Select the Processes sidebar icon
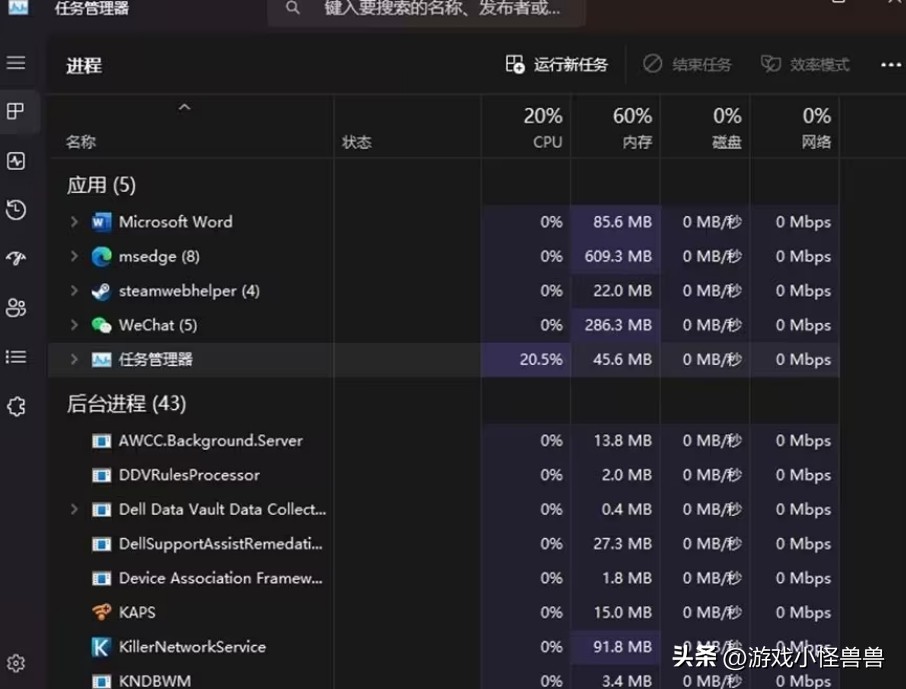The width and height of the screenshot is (906, 689). tap(16, 111)
